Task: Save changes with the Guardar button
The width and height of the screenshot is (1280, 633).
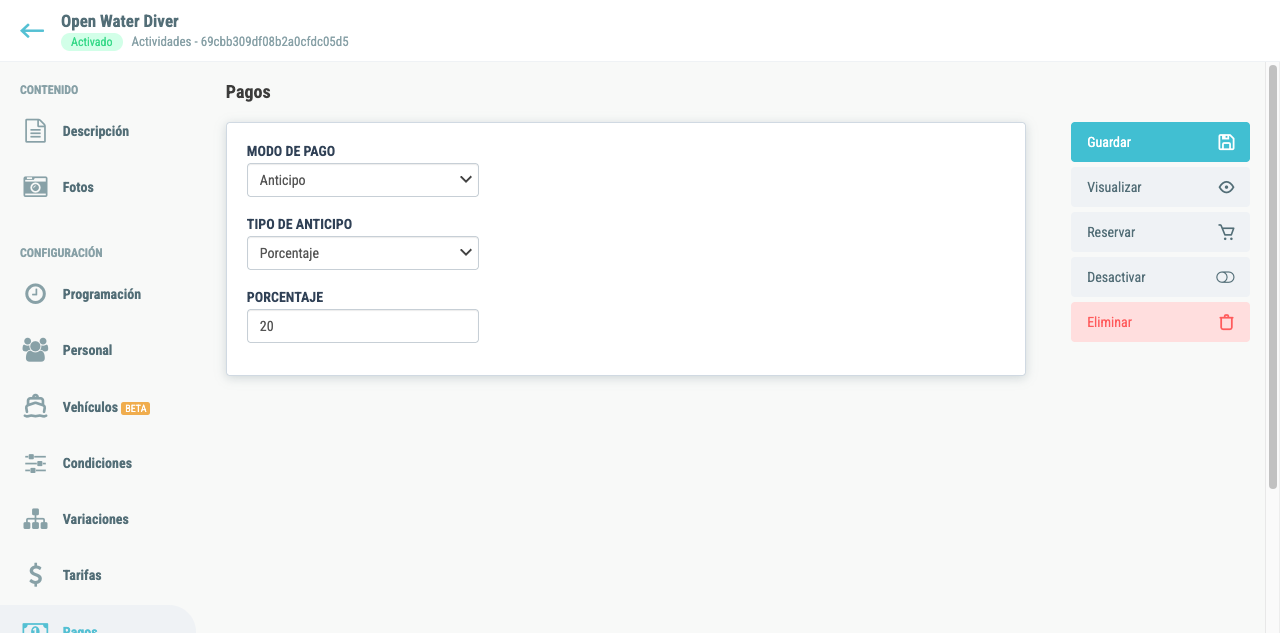Action: pos(1160,142)
